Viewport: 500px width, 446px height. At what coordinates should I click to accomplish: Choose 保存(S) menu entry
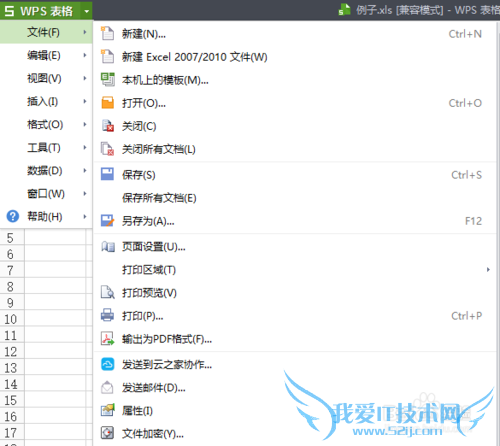pos(295,175)
